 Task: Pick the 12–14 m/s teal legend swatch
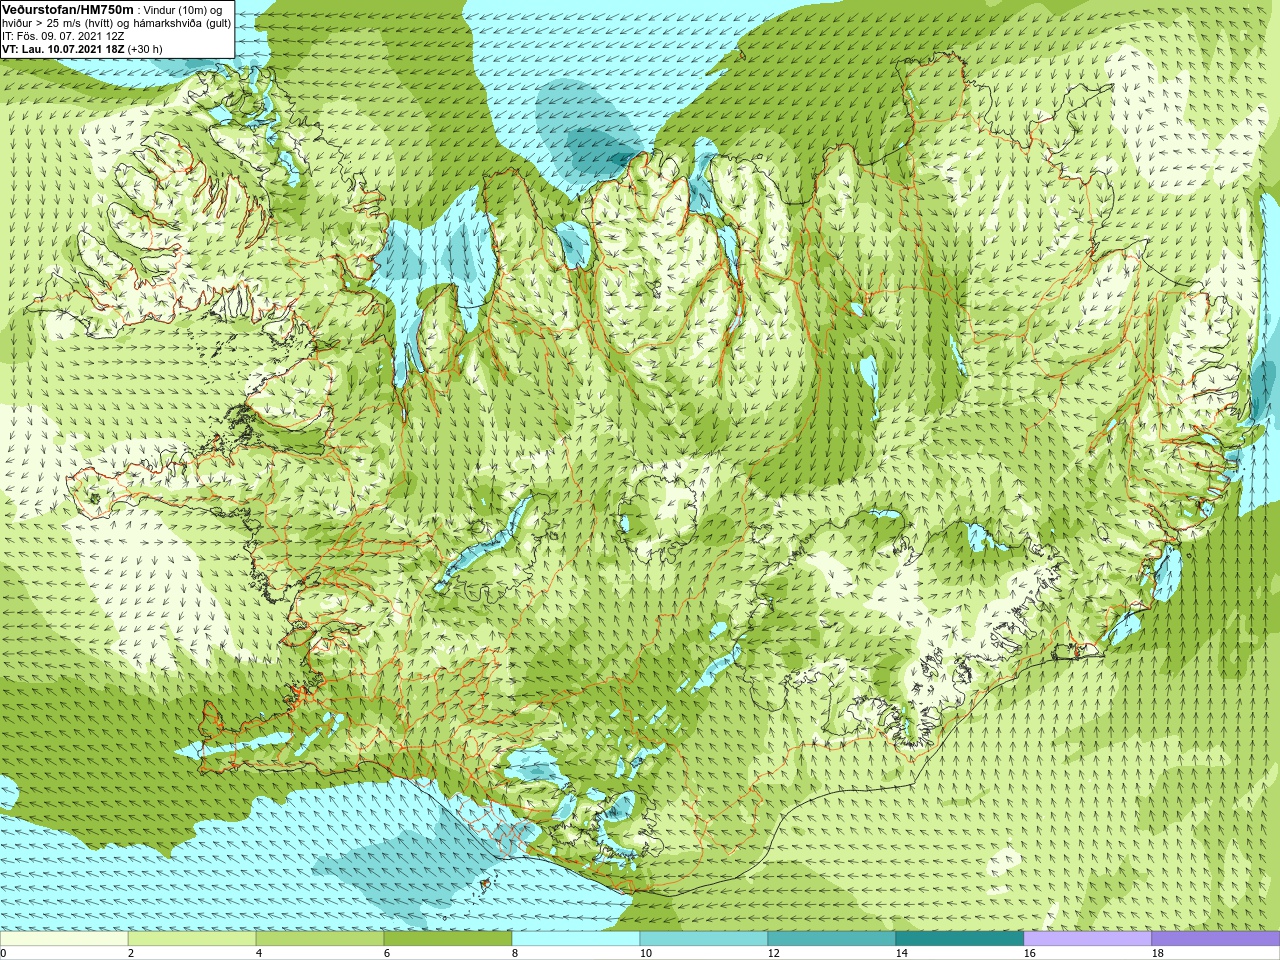point(832,939)
